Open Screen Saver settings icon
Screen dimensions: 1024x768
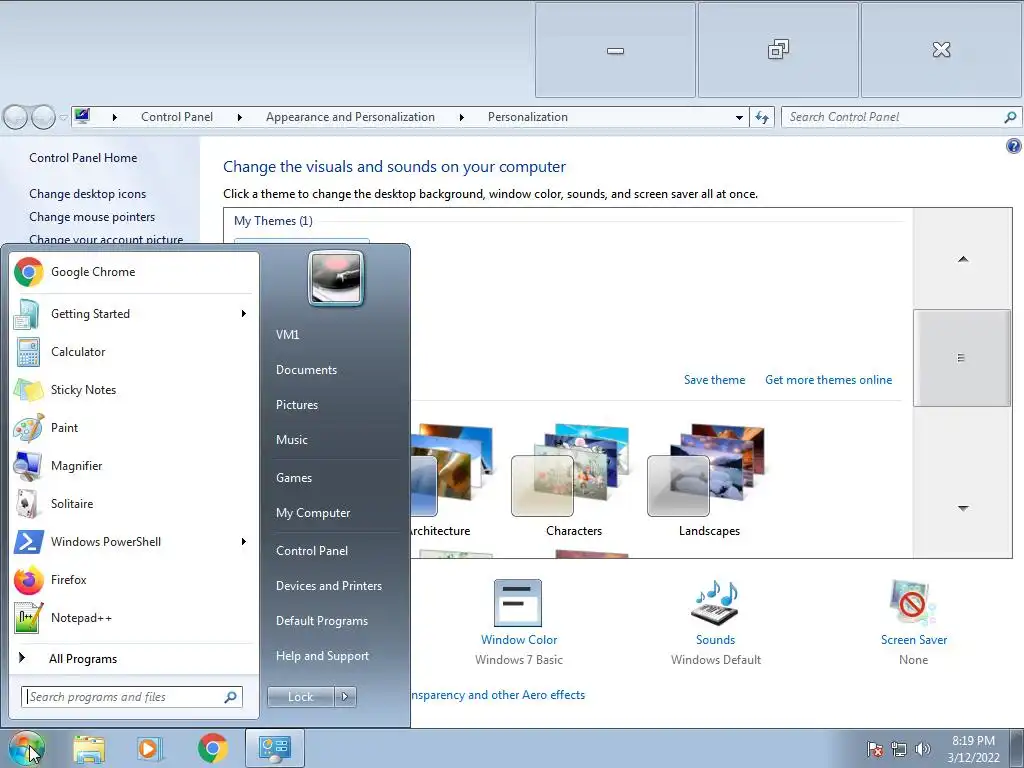(x=913, y=603)
